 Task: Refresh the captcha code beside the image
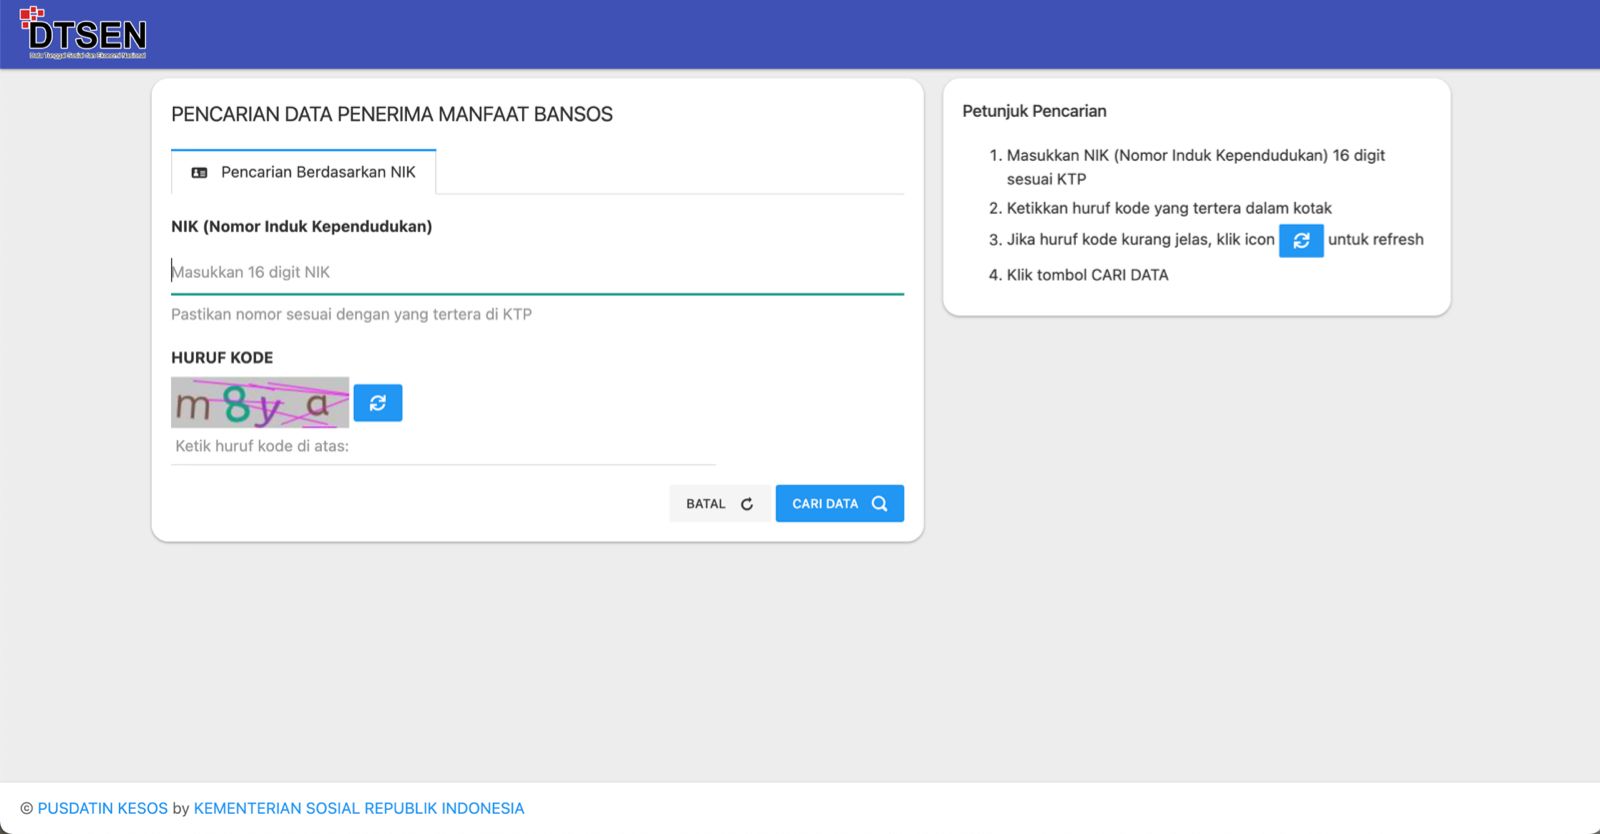pyautogui.click(x=377, y=403)
